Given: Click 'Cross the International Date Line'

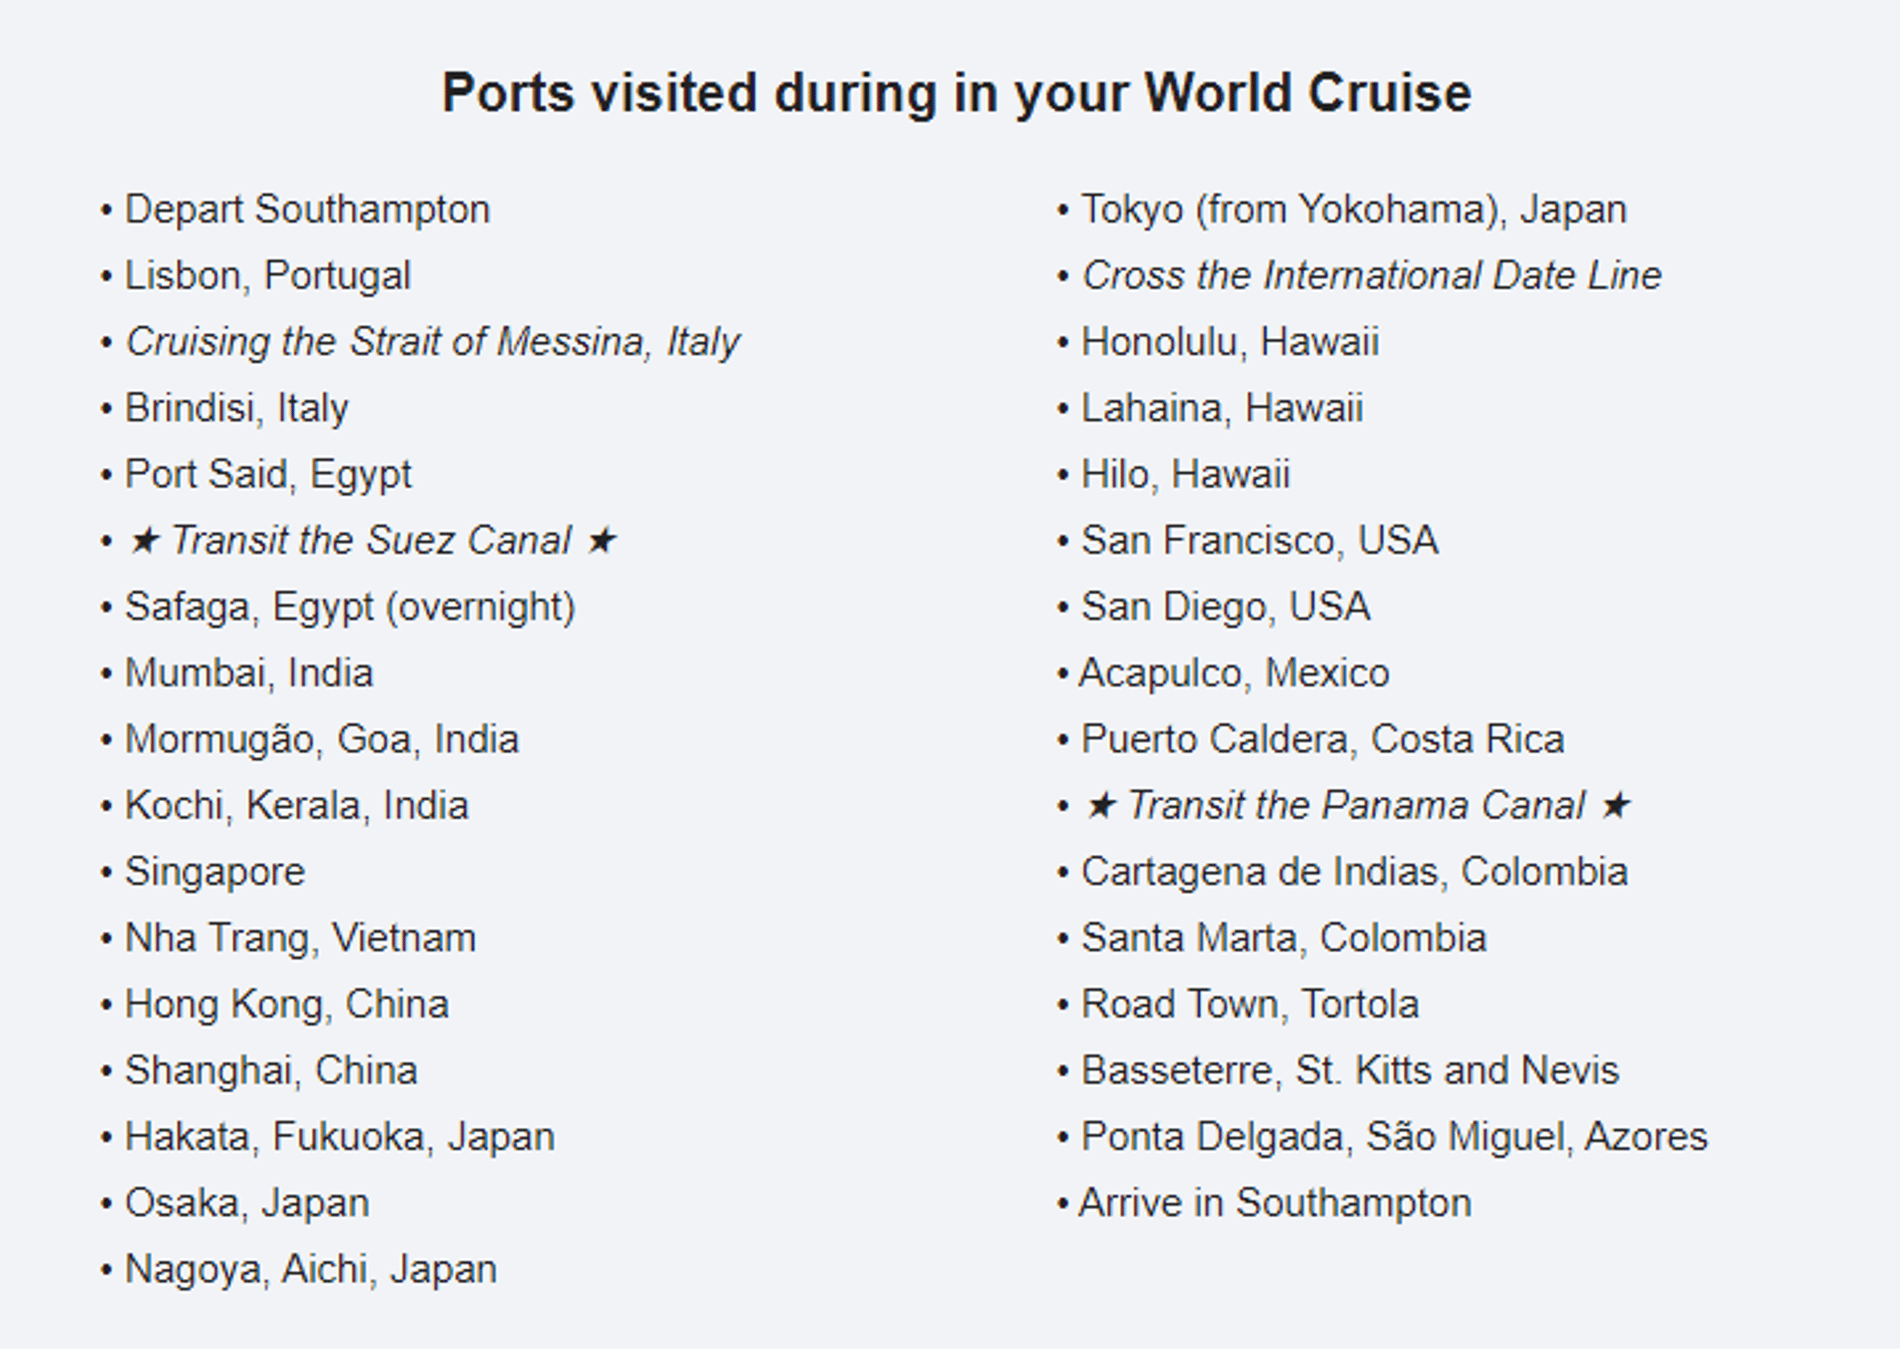Looking at the screenshot, I should (1372, 276).
